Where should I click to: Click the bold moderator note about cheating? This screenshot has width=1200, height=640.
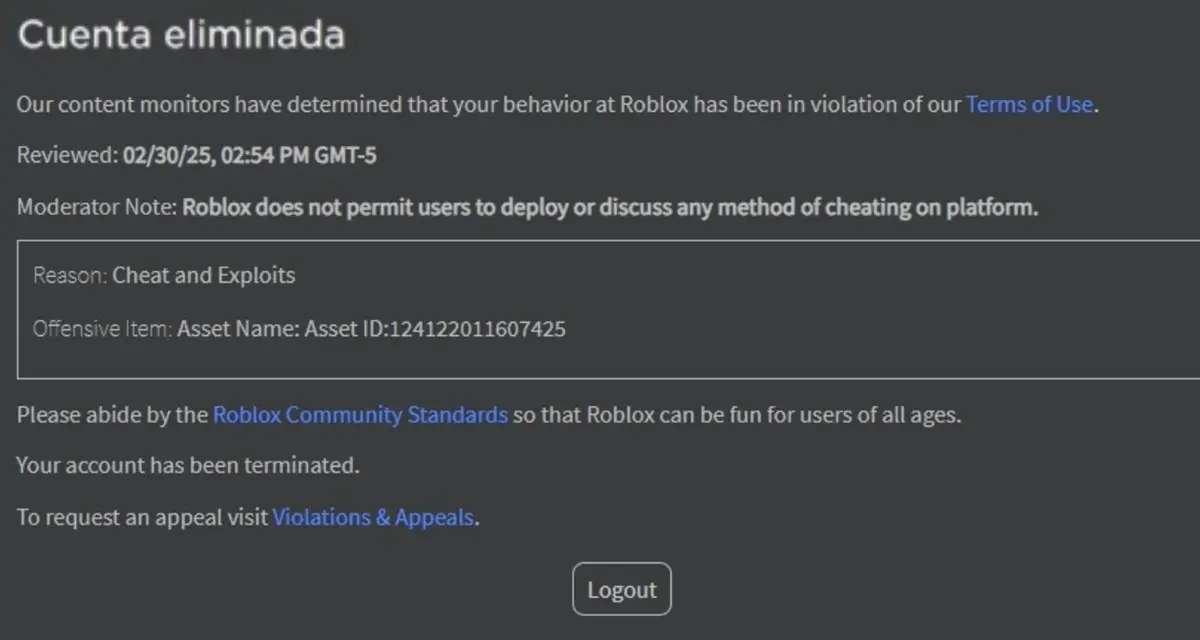[610, 208]
